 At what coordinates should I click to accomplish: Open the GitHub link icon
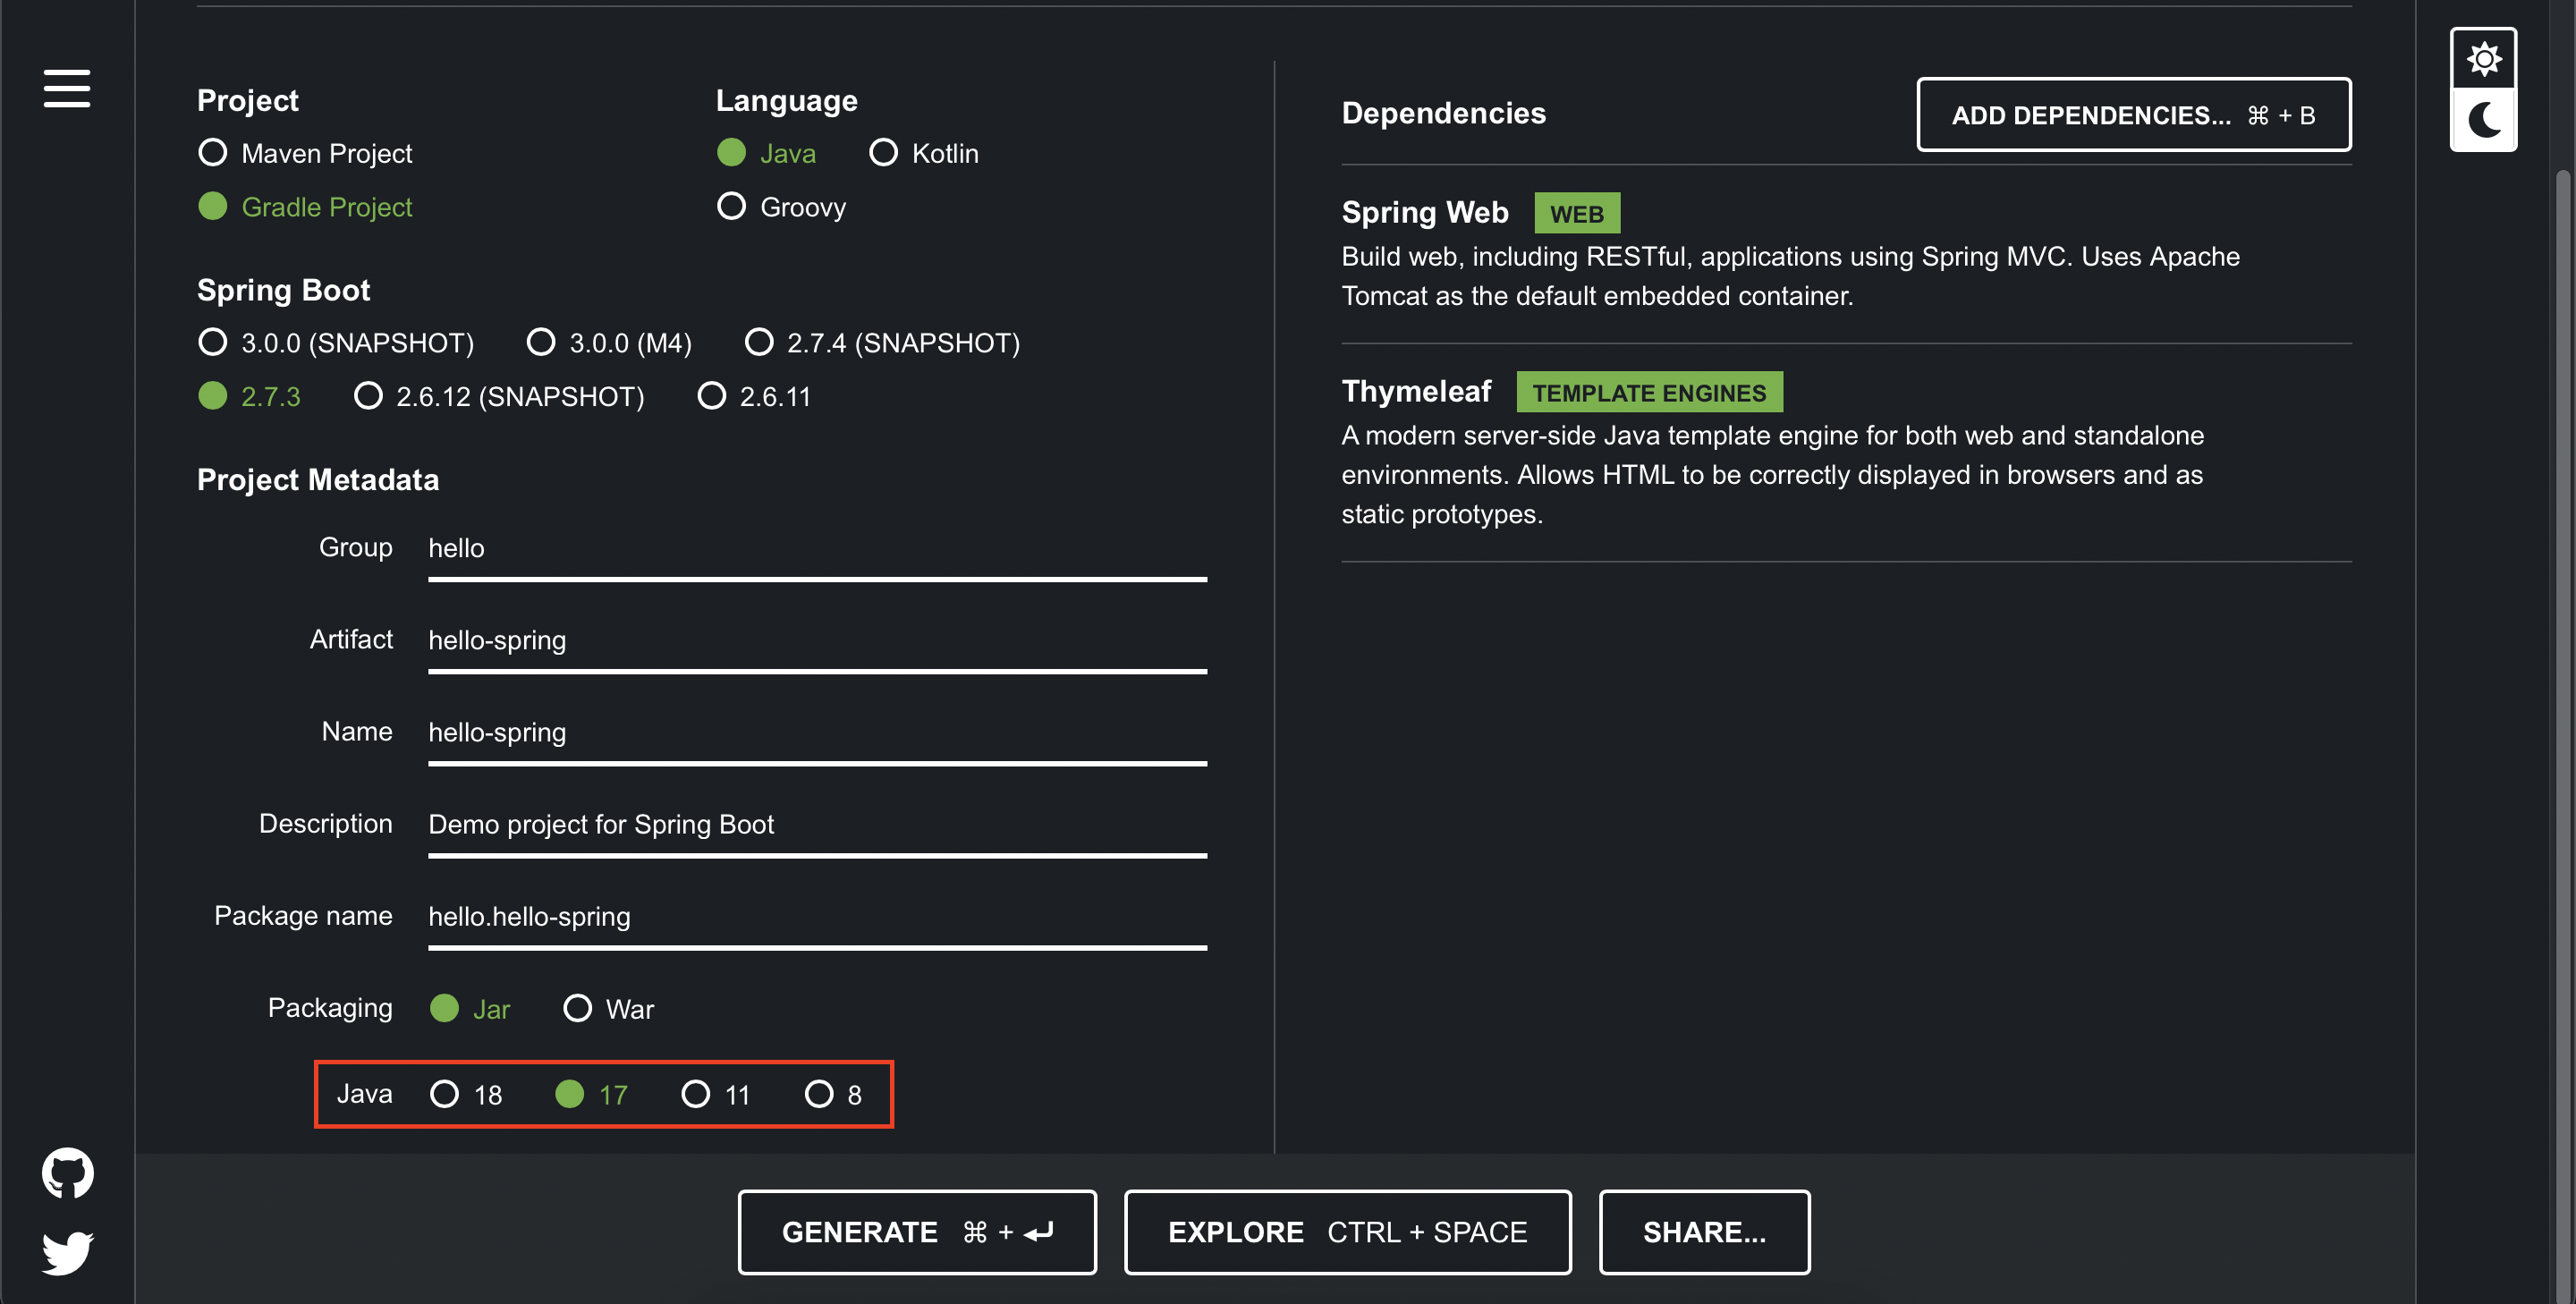[67, 1172]
